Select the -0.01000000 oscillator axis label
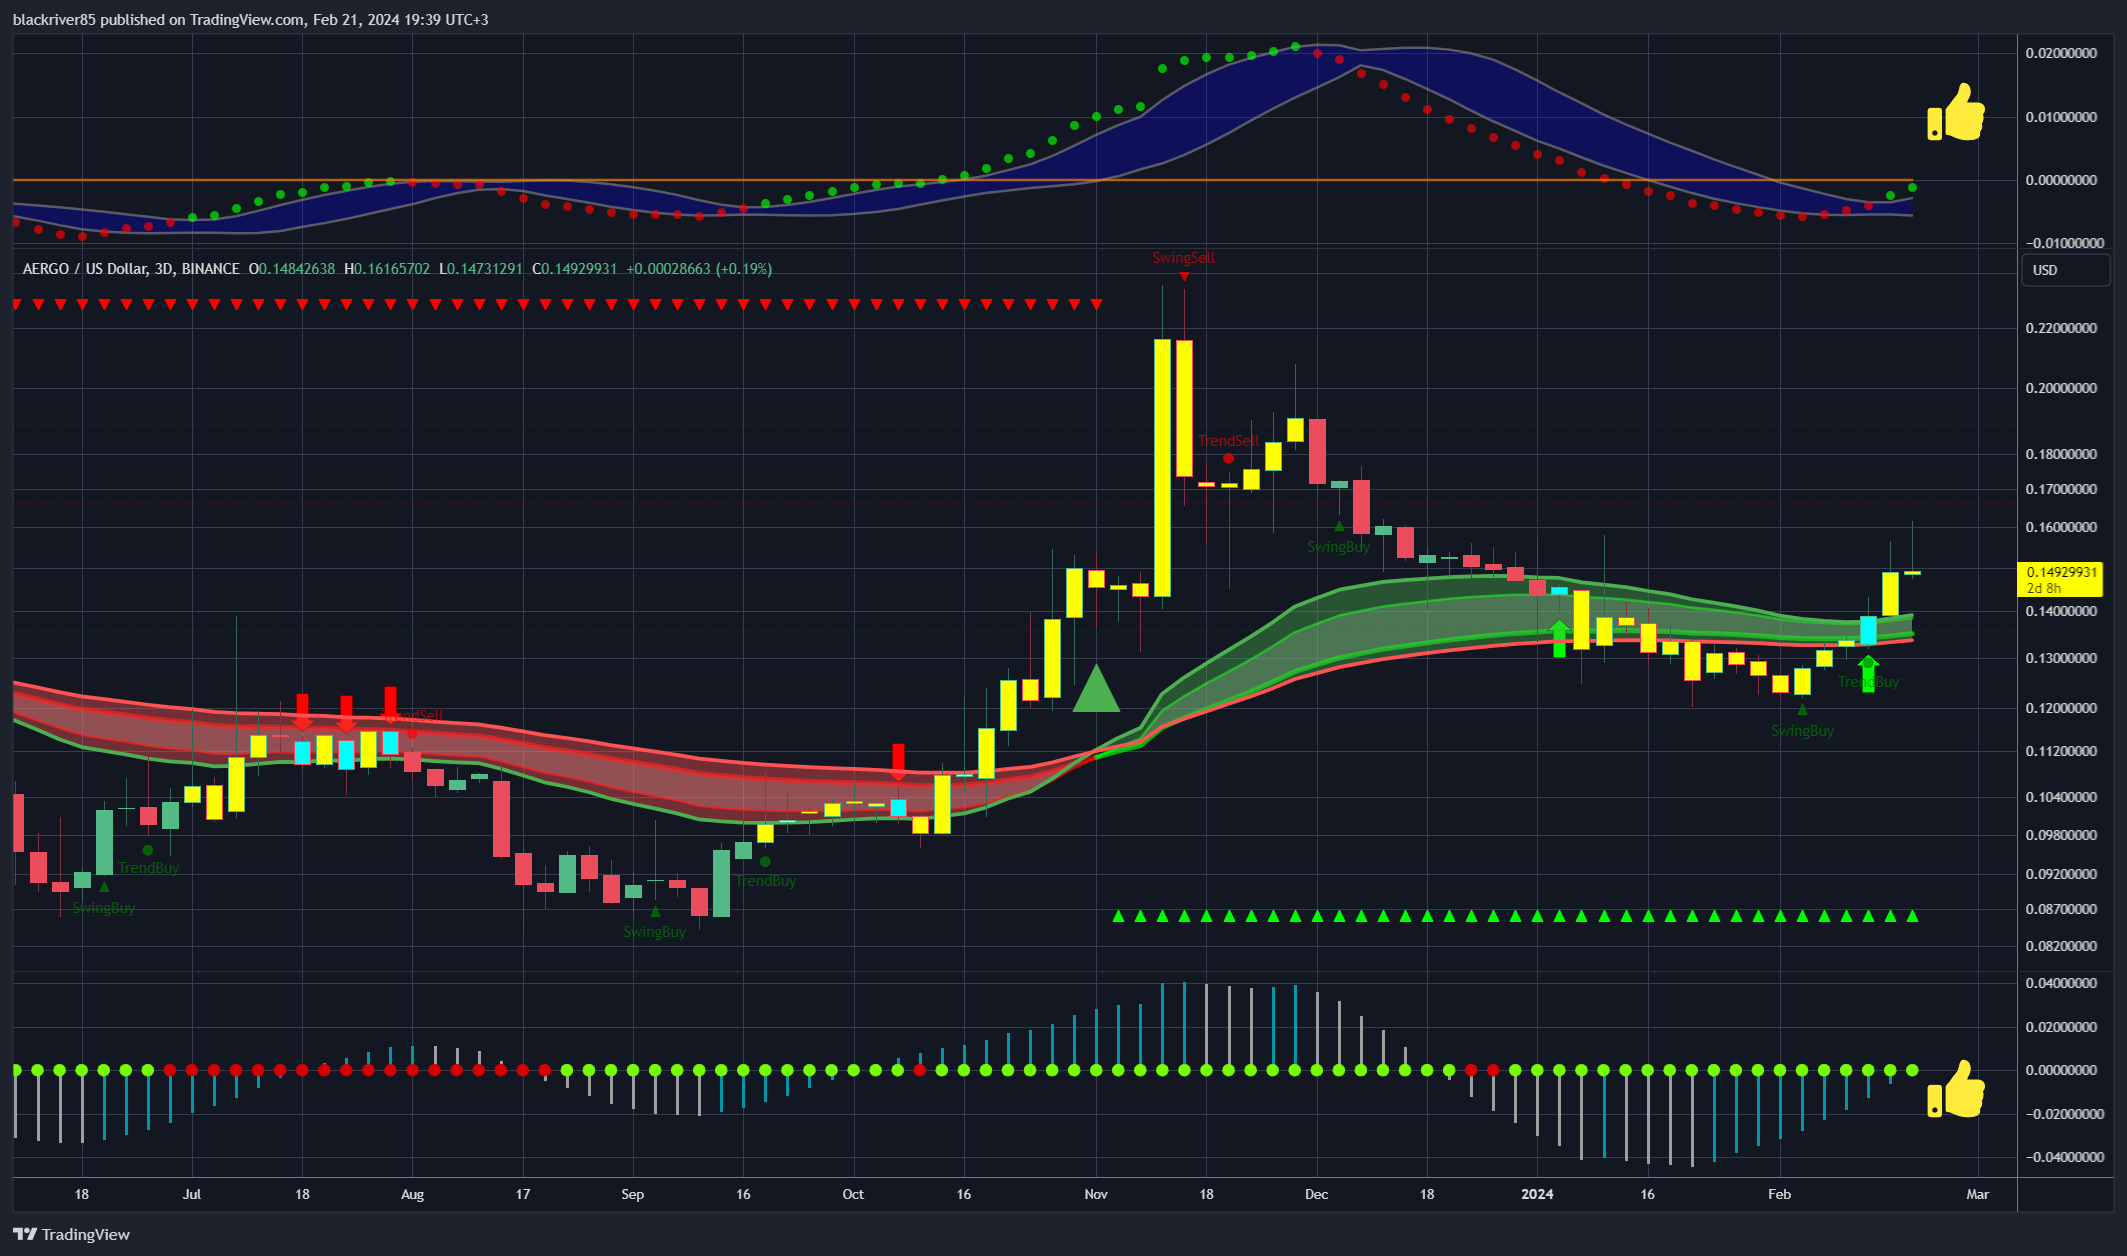 [x=2065, y=243]
